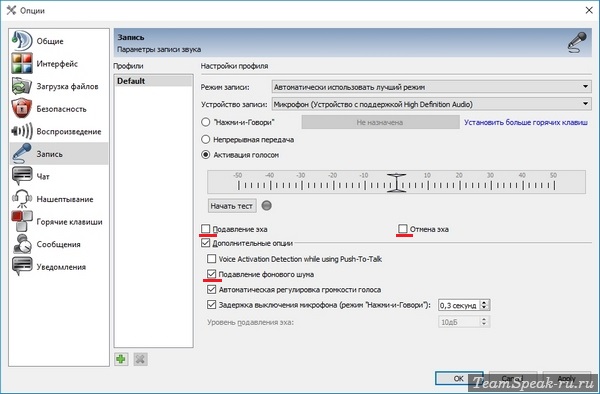Decrease the 0,3 секунд delay value
600x394 pixels.
484,308
